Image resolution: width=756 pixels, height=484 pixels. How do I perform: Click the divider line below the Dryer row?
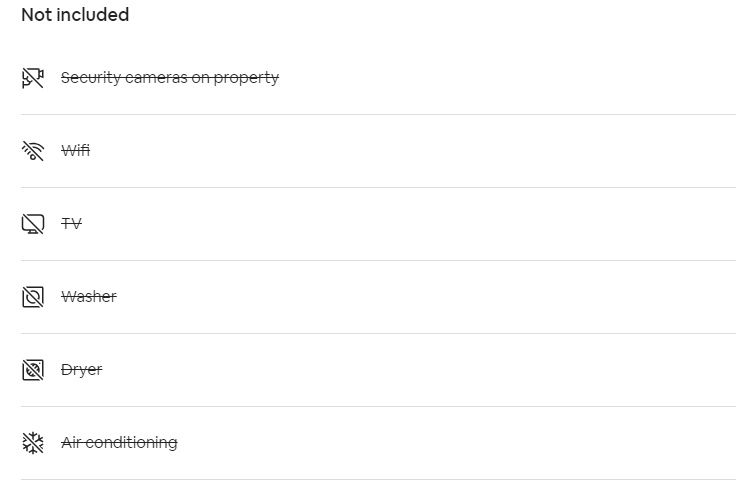coord(378,406)
